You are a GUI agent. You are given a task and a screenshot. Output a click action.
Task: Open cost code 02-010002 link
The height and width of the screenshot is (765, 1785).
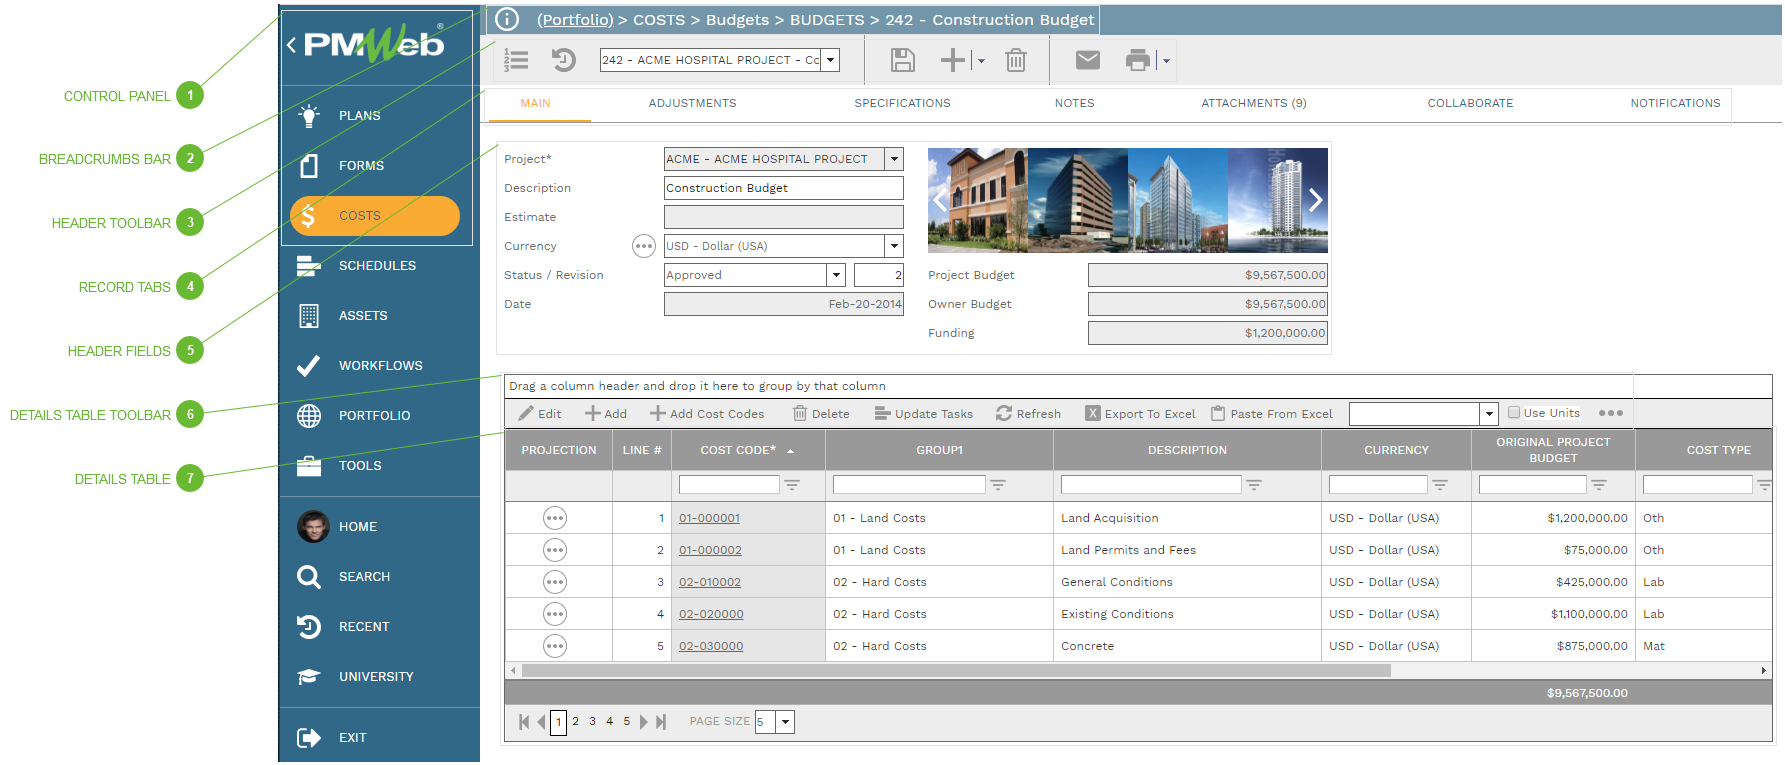coord(710,582)
